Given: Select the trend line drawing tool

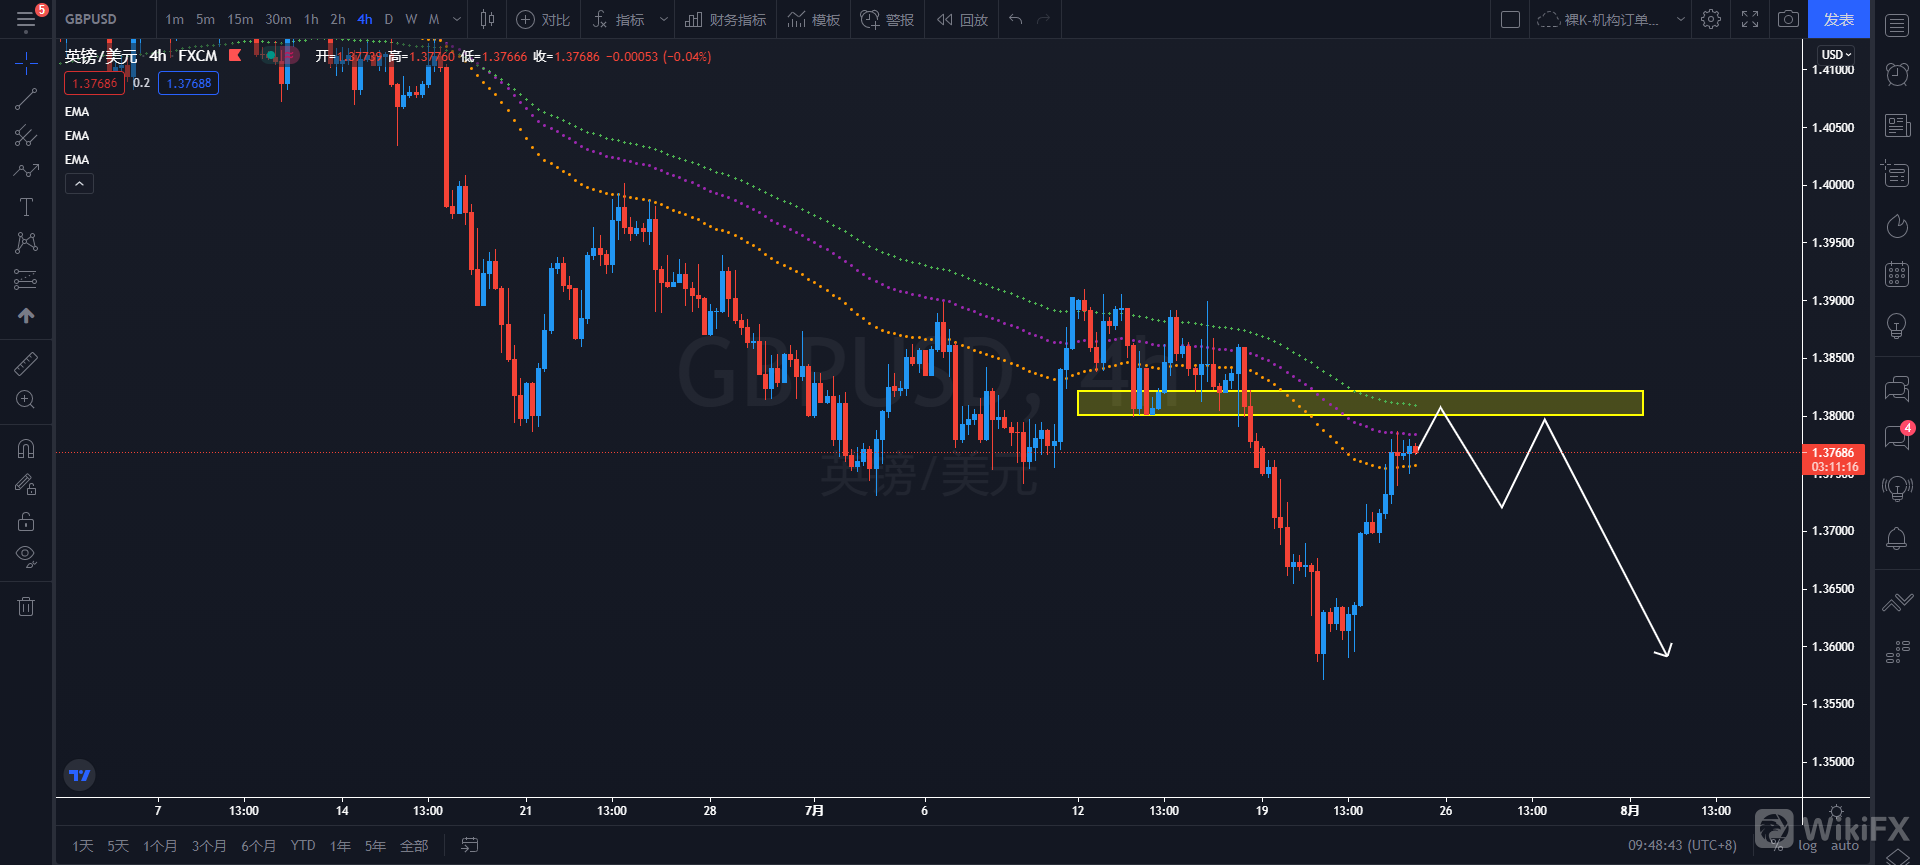Looking at the screenshot, I should (x=26, y=99).
